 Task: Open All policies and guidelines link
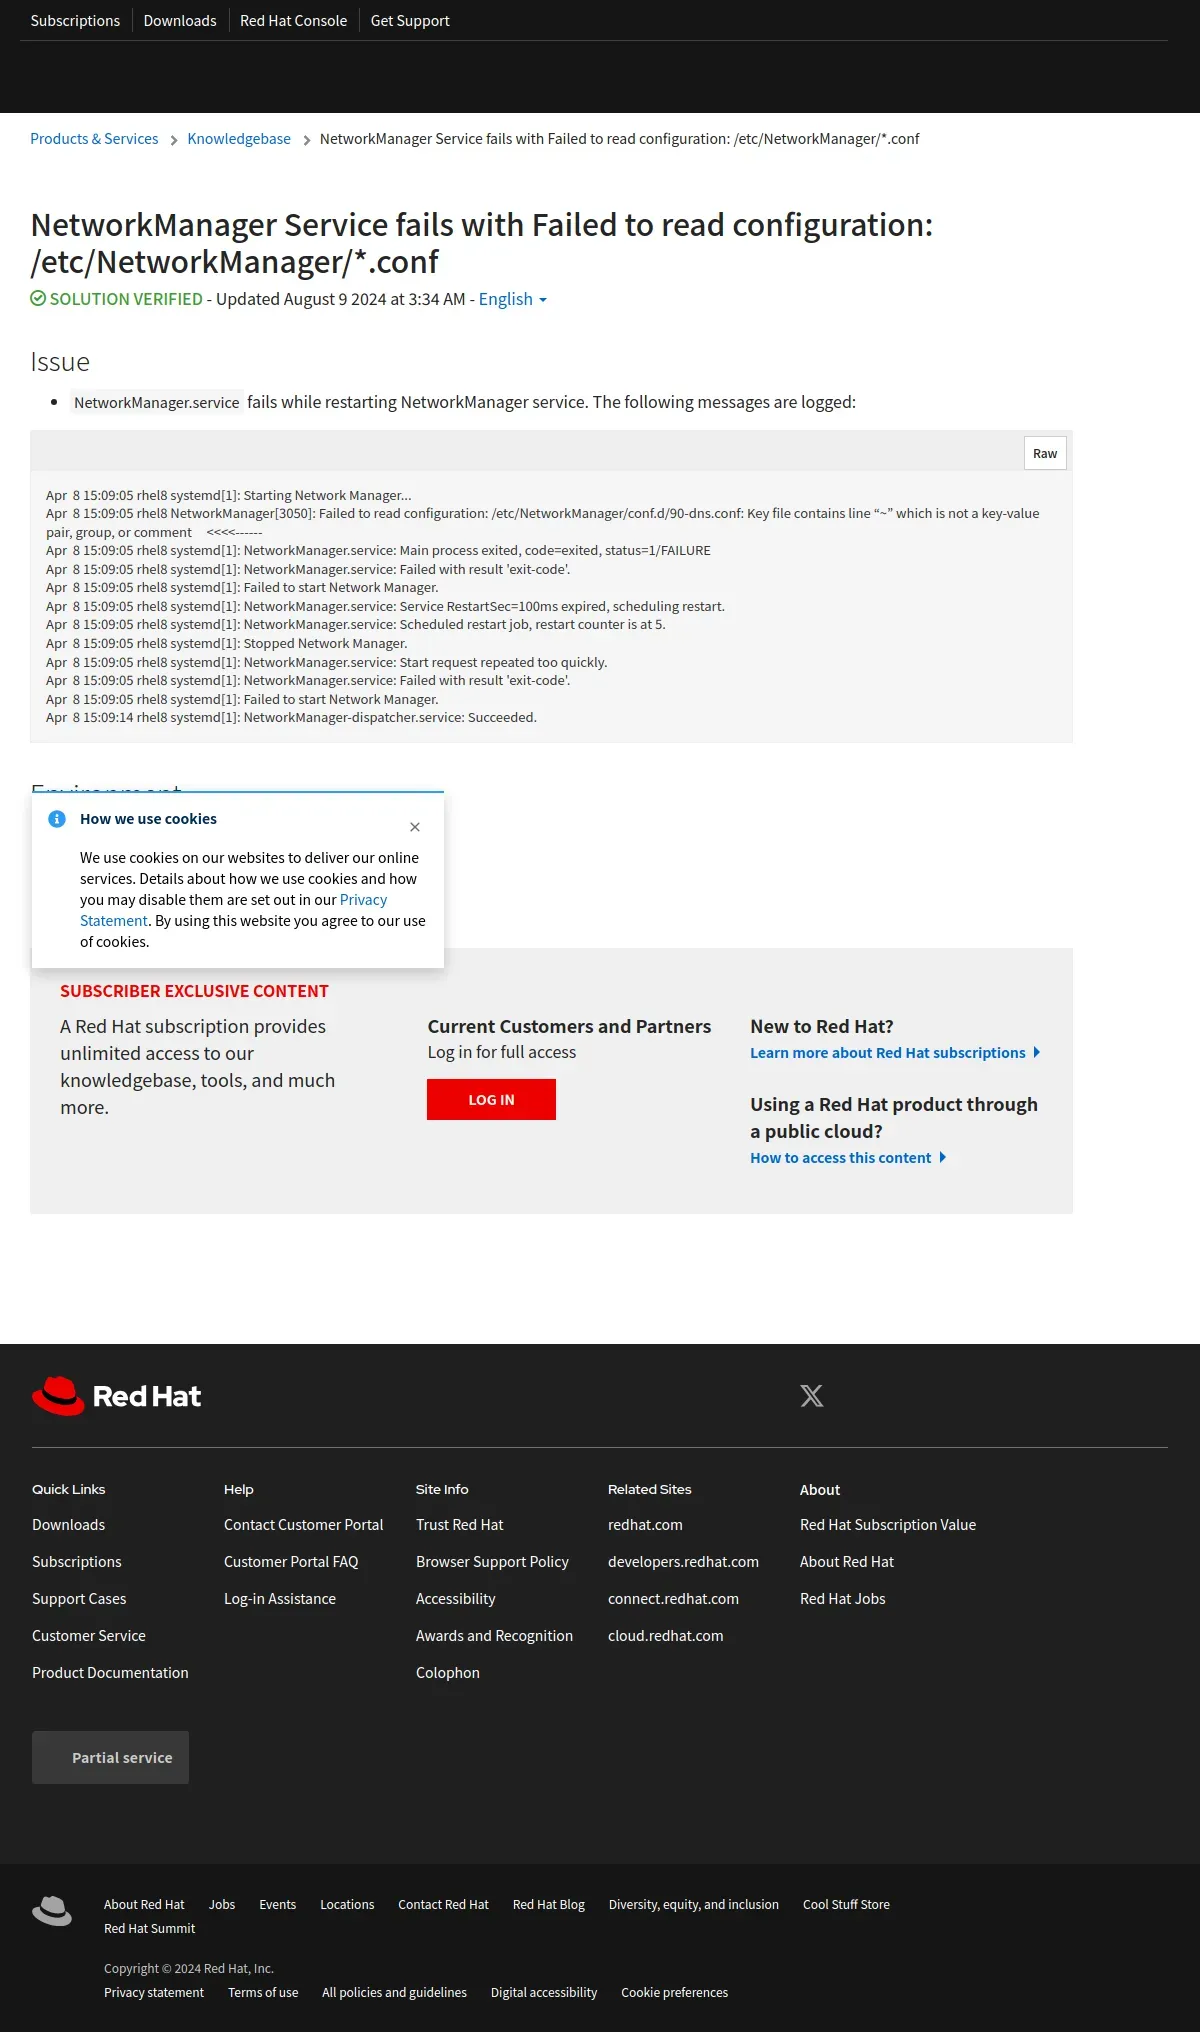pos(394,1993)
